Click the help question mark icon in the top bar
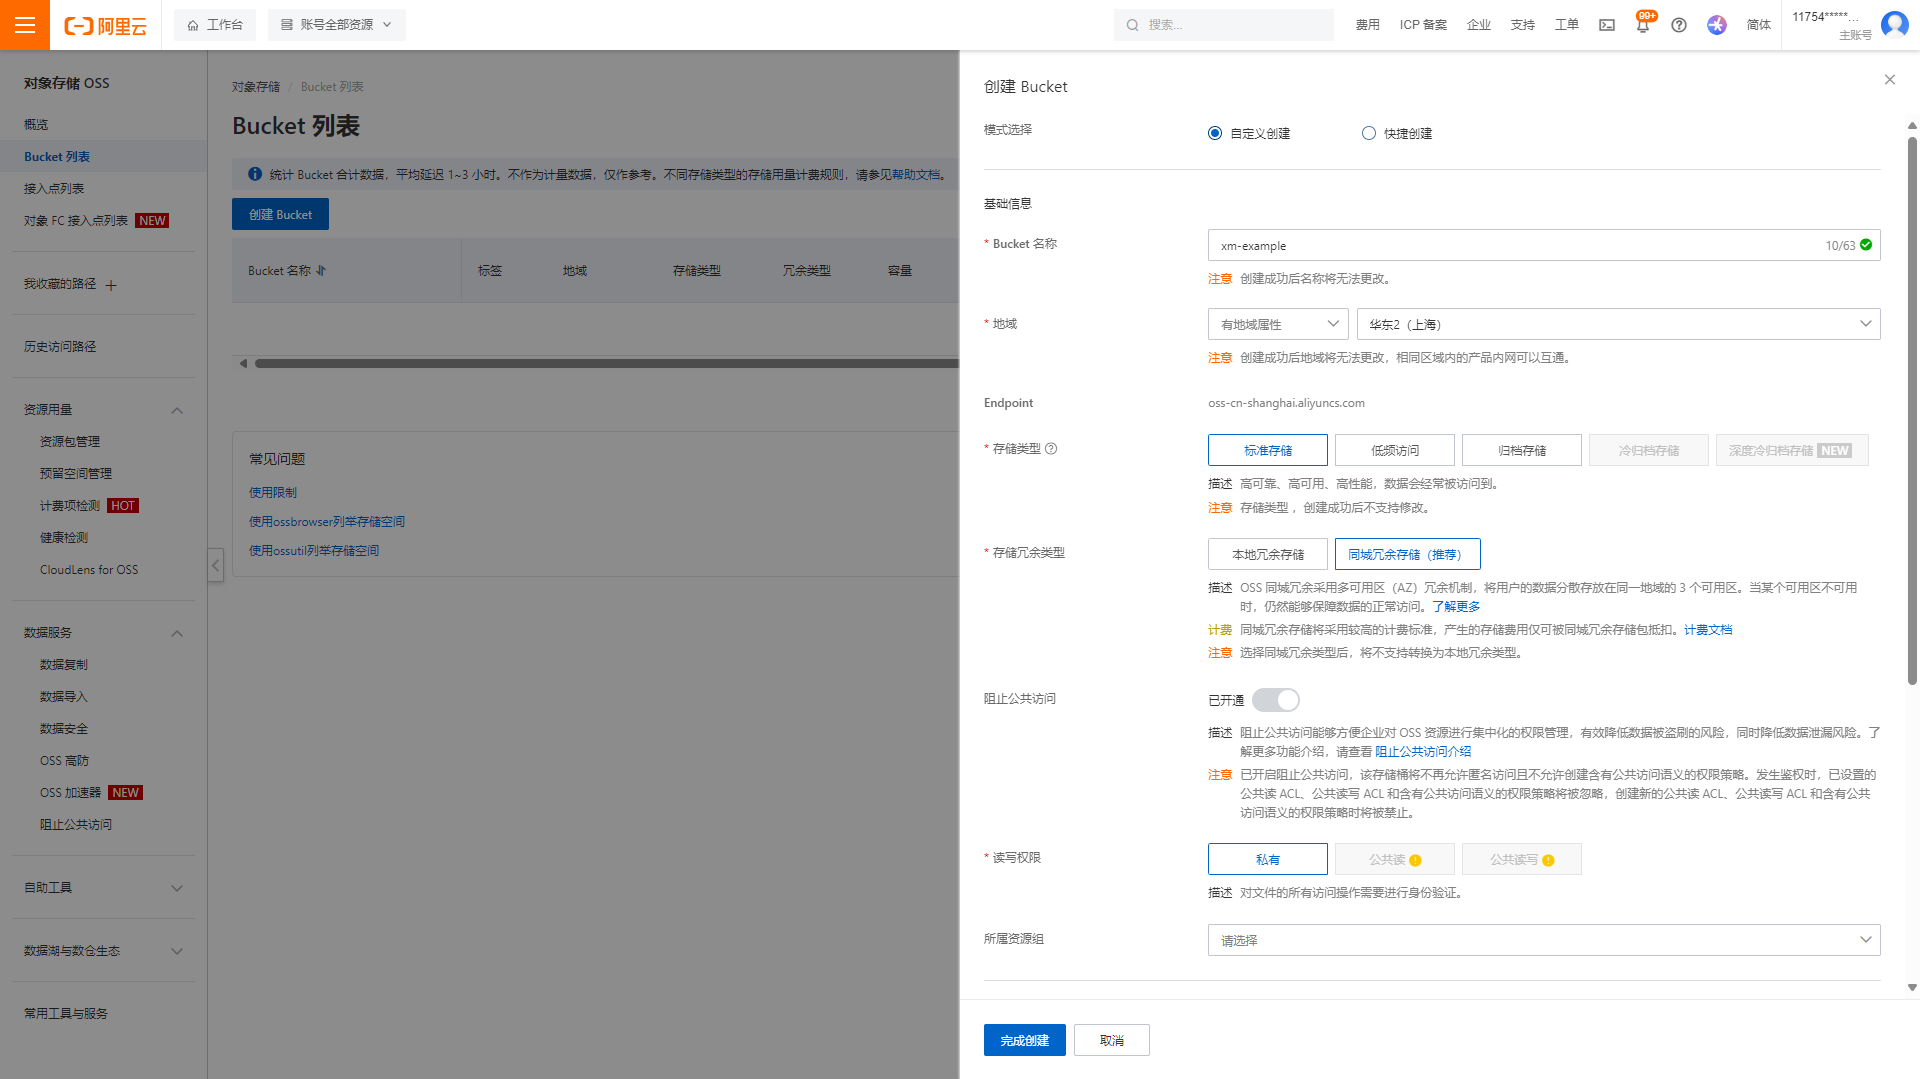Screen dimensions: 1920x1079 pos(1679,25)
